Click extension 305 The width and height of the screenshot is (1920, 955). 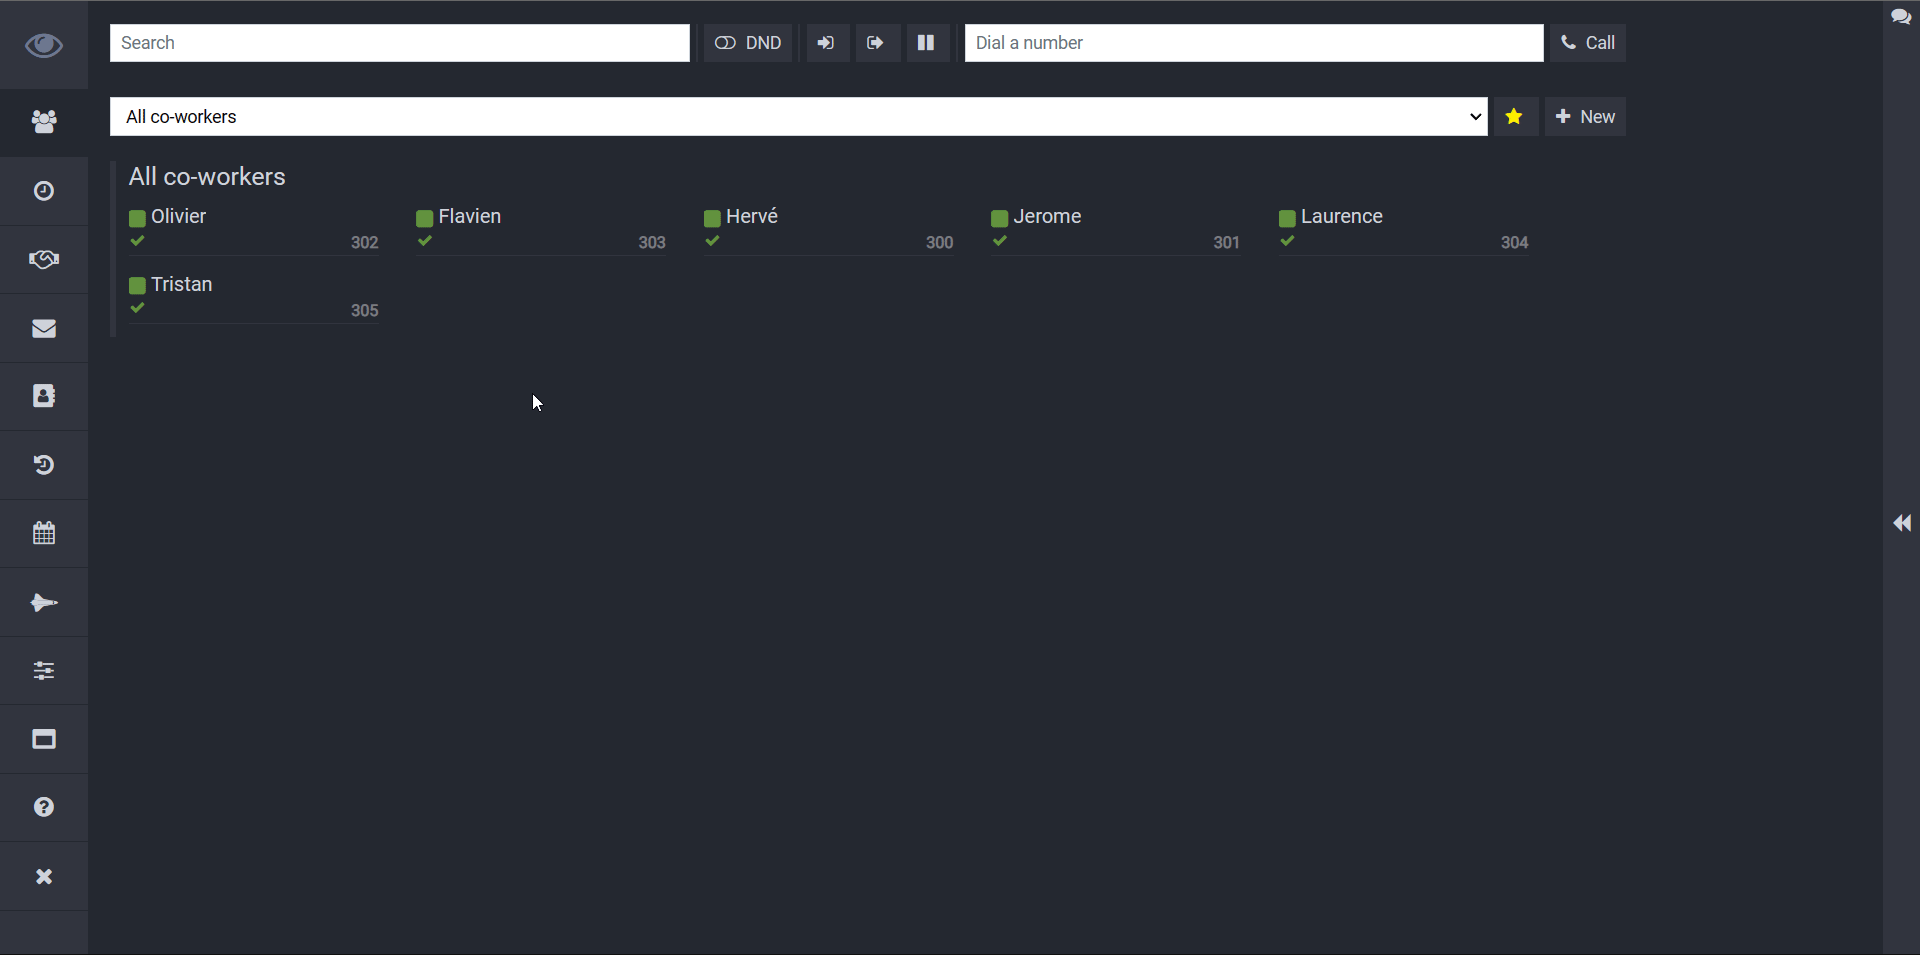click(x=364, y=311)
